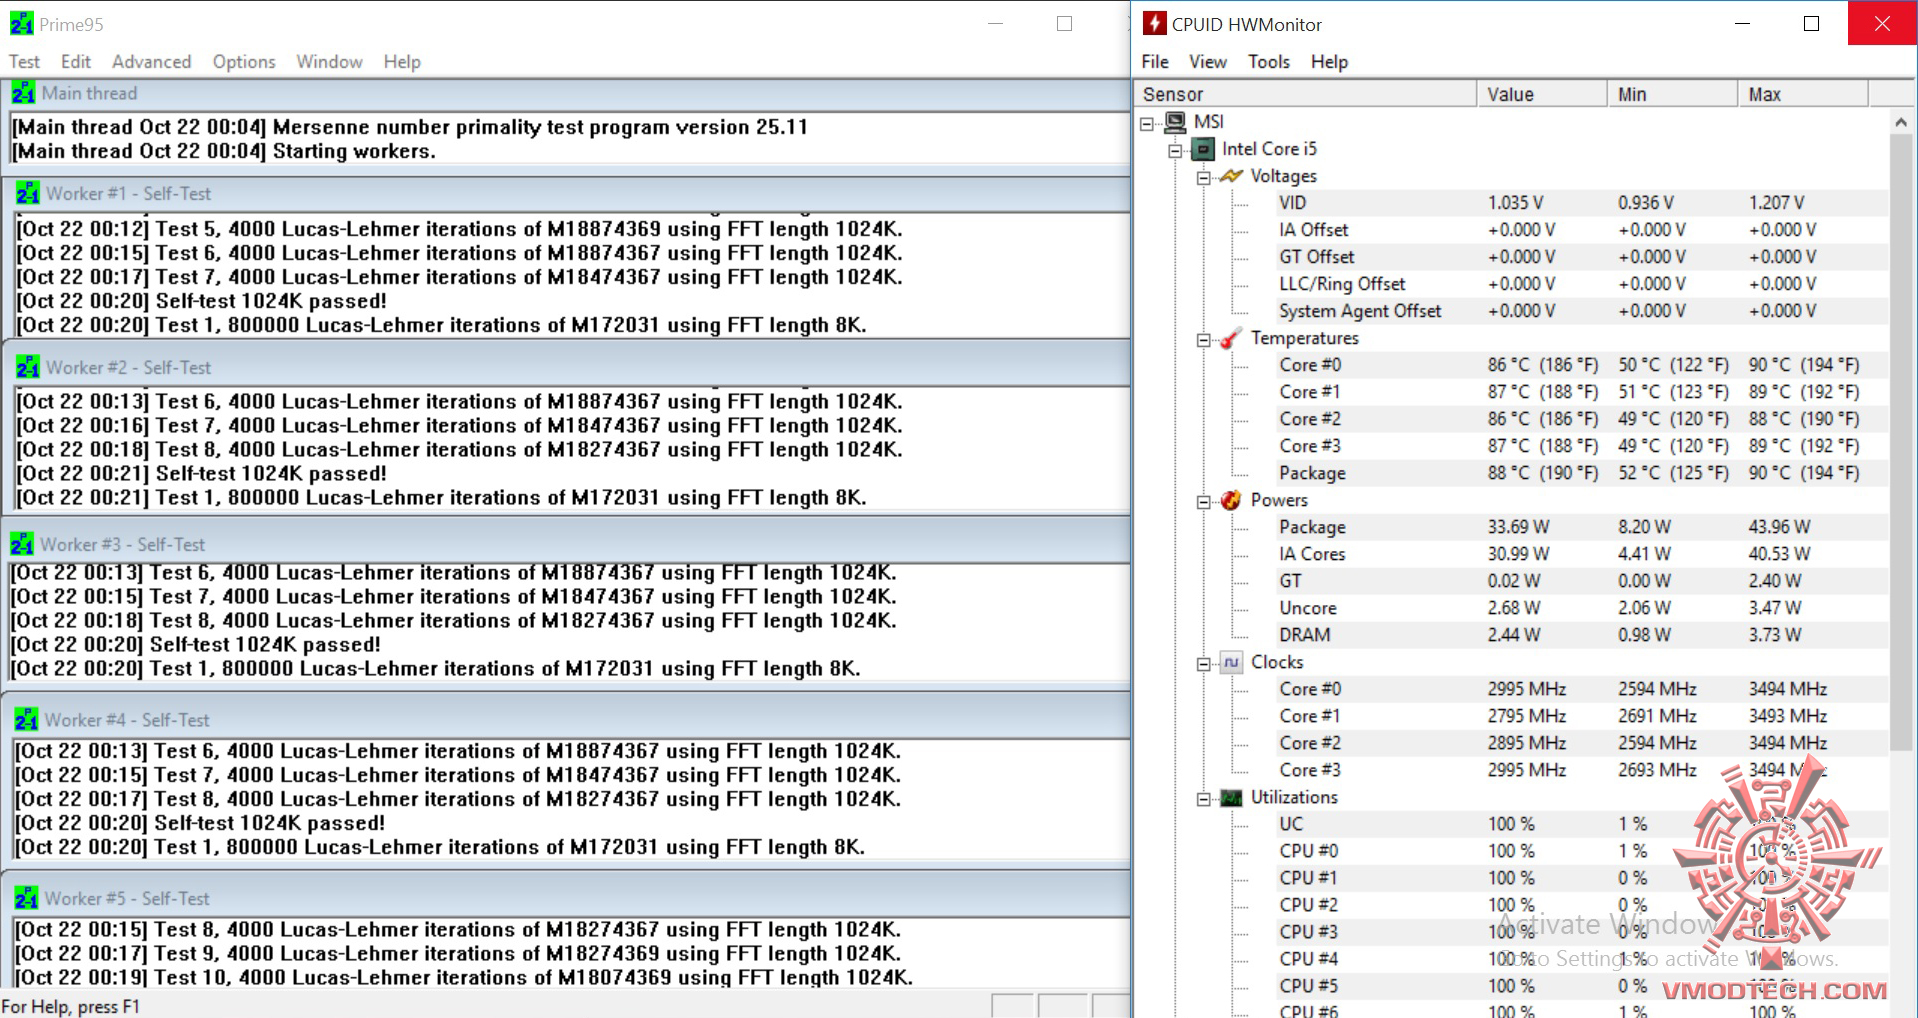Click the Worker #1 Self-Test window icon

click(x=28, y=193)
